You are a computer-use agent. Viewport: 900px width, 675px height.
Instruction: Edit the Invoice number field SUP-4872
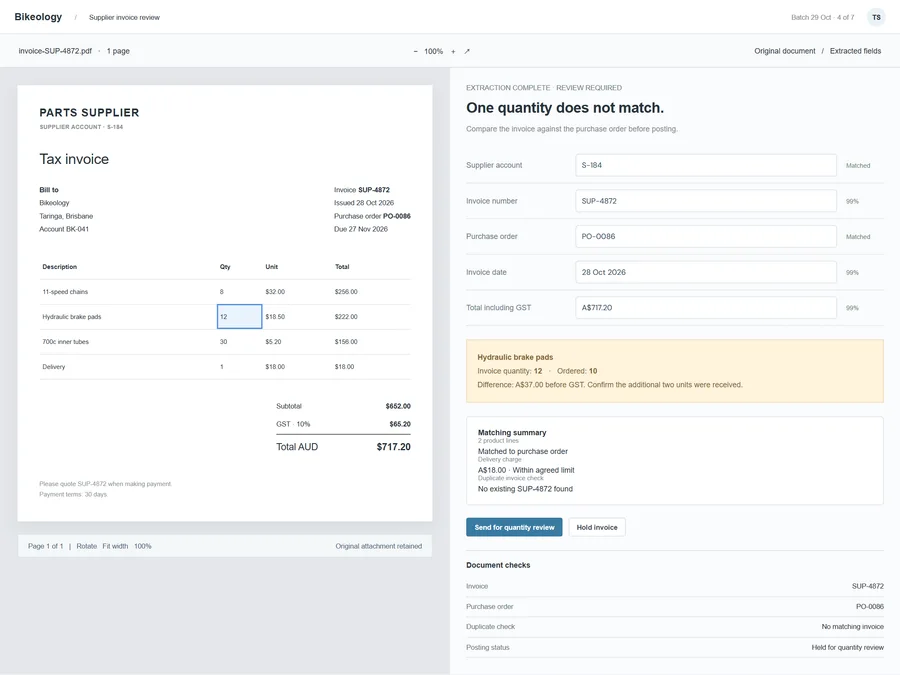pos(705,201)
